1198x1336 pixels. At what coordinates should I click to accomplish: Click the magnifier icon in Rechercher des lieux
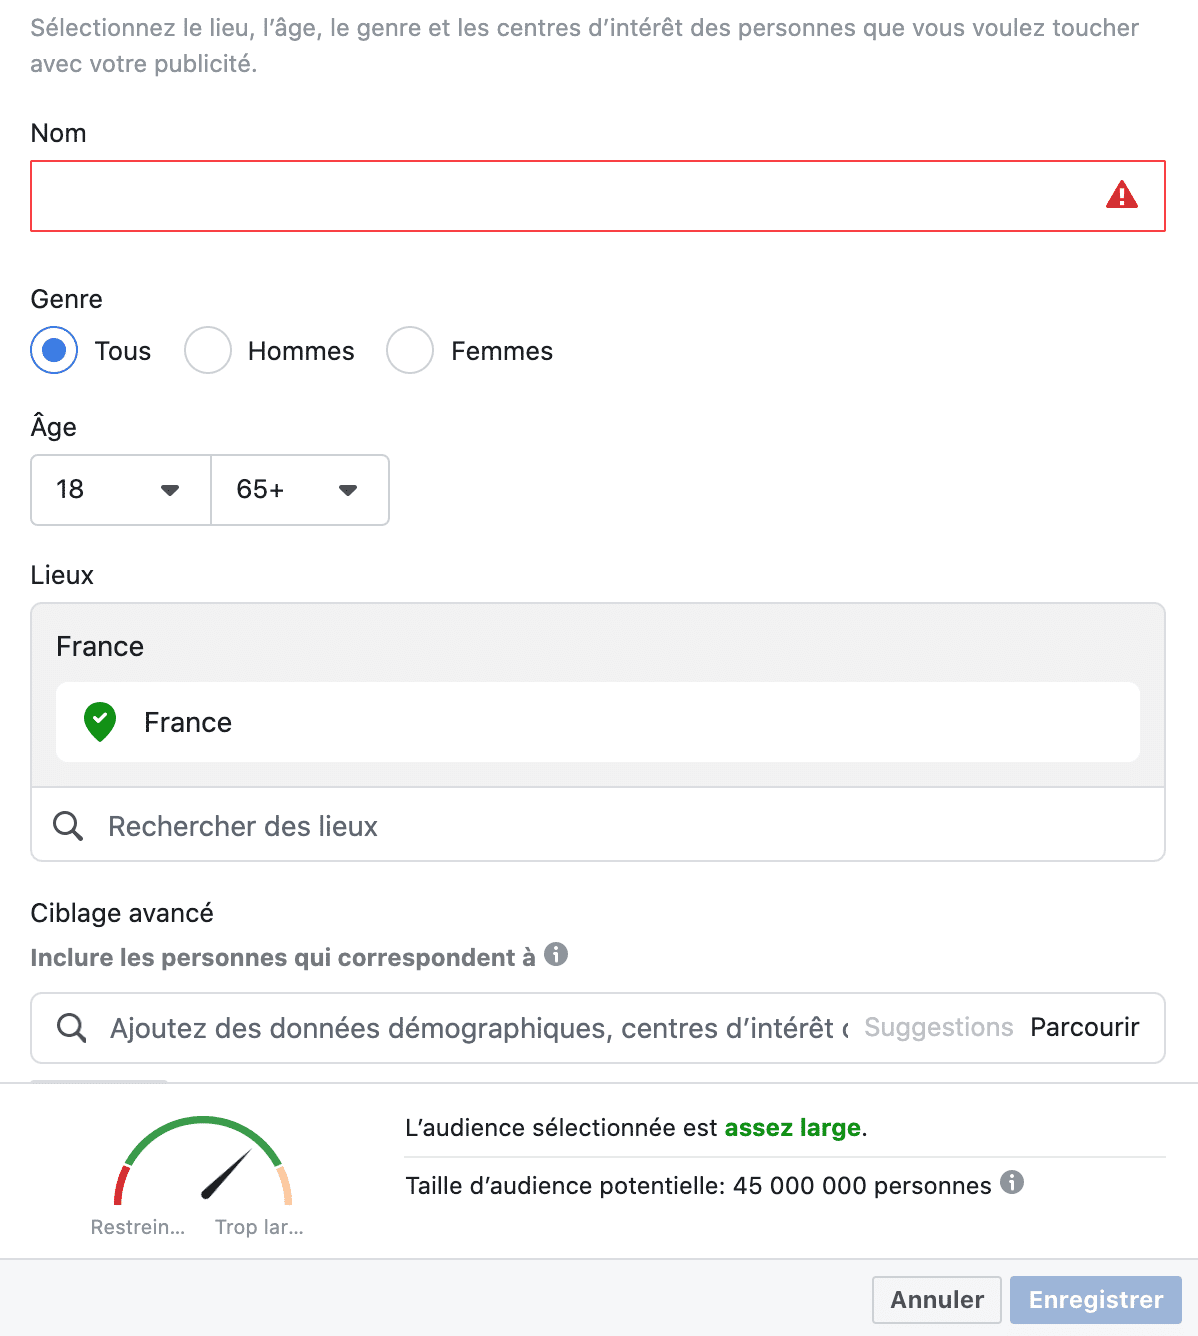(67, 825)
